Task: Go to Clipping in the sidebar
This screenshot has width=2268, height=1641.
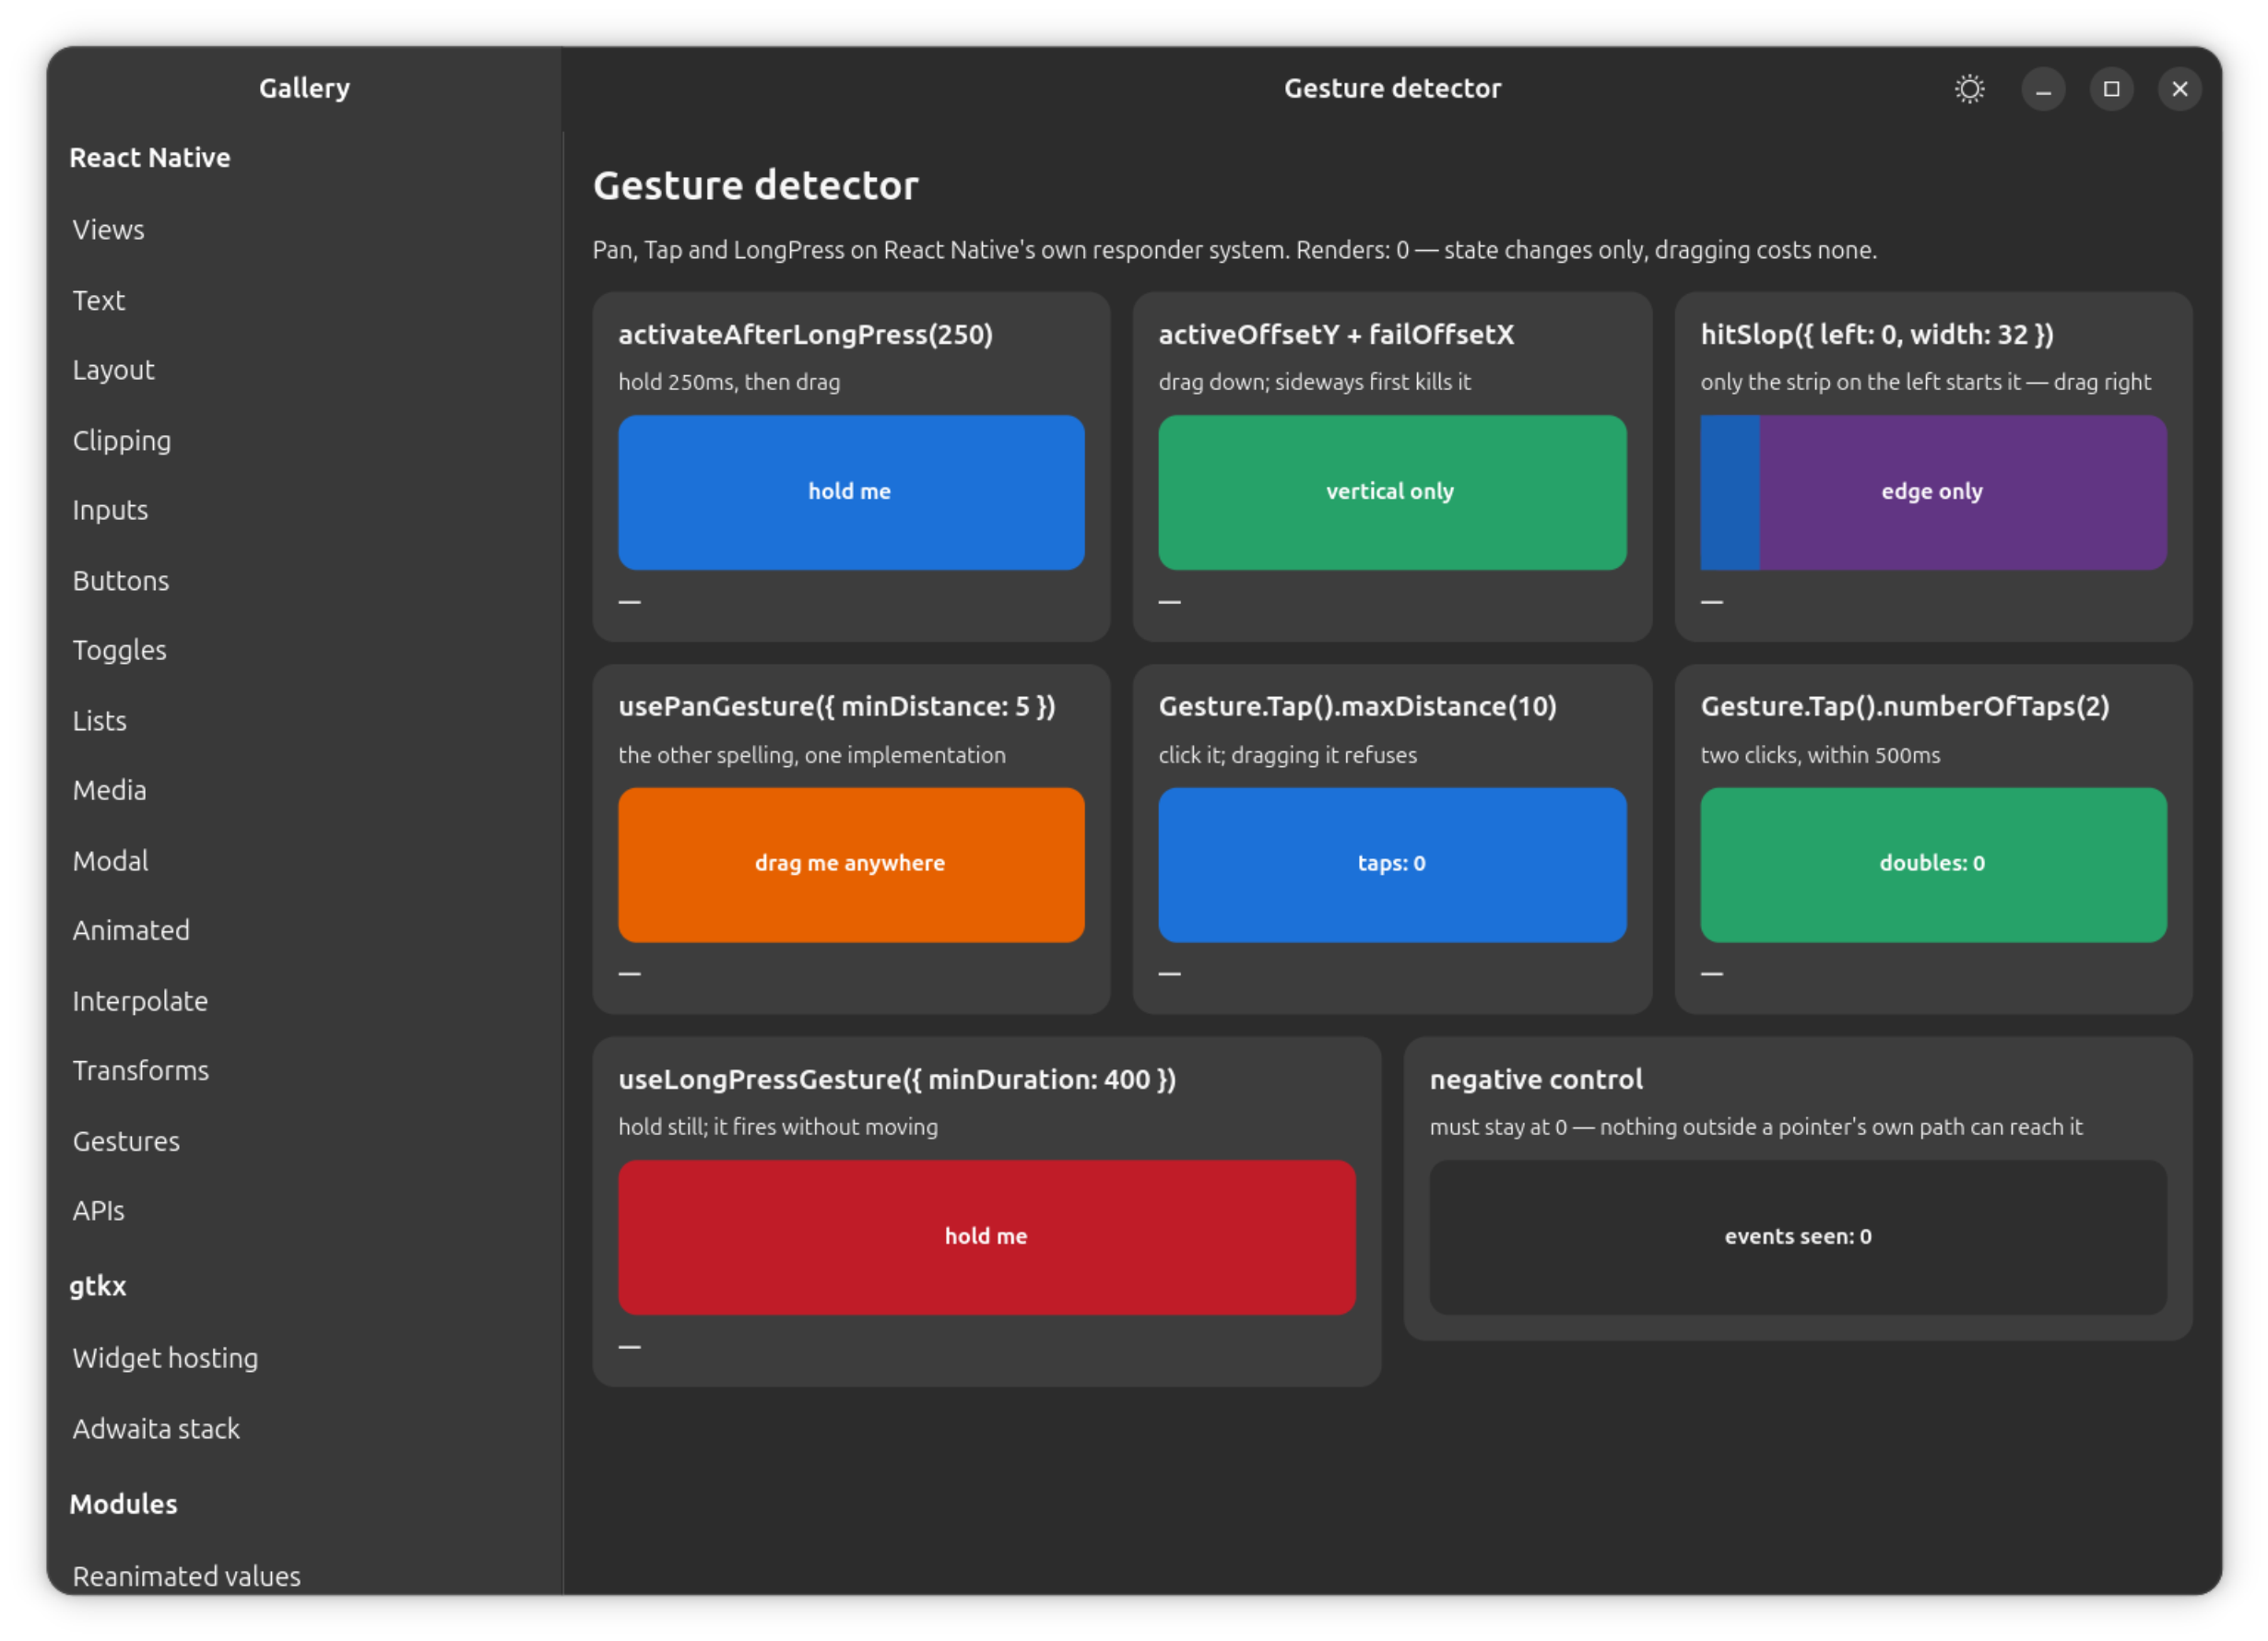Action: pyautogui.click(x=304, y=440)
